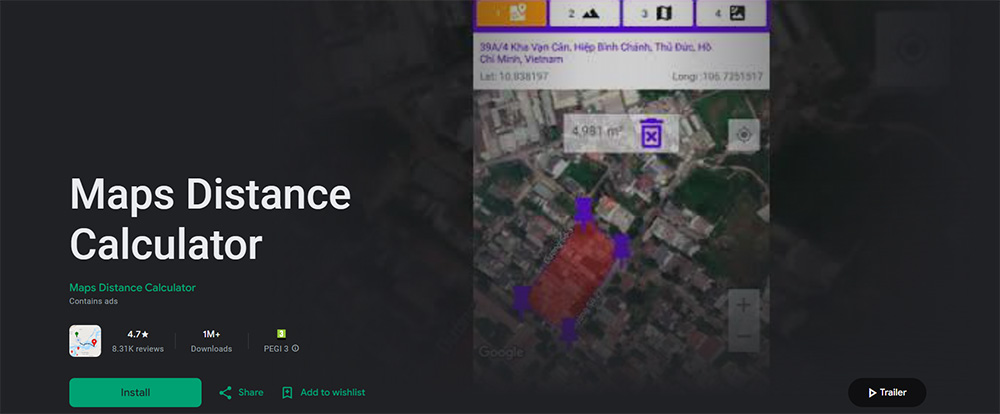Click the wishlist bookmark icon
Screen dimensions: 1000x414
(x=287, y=392)
